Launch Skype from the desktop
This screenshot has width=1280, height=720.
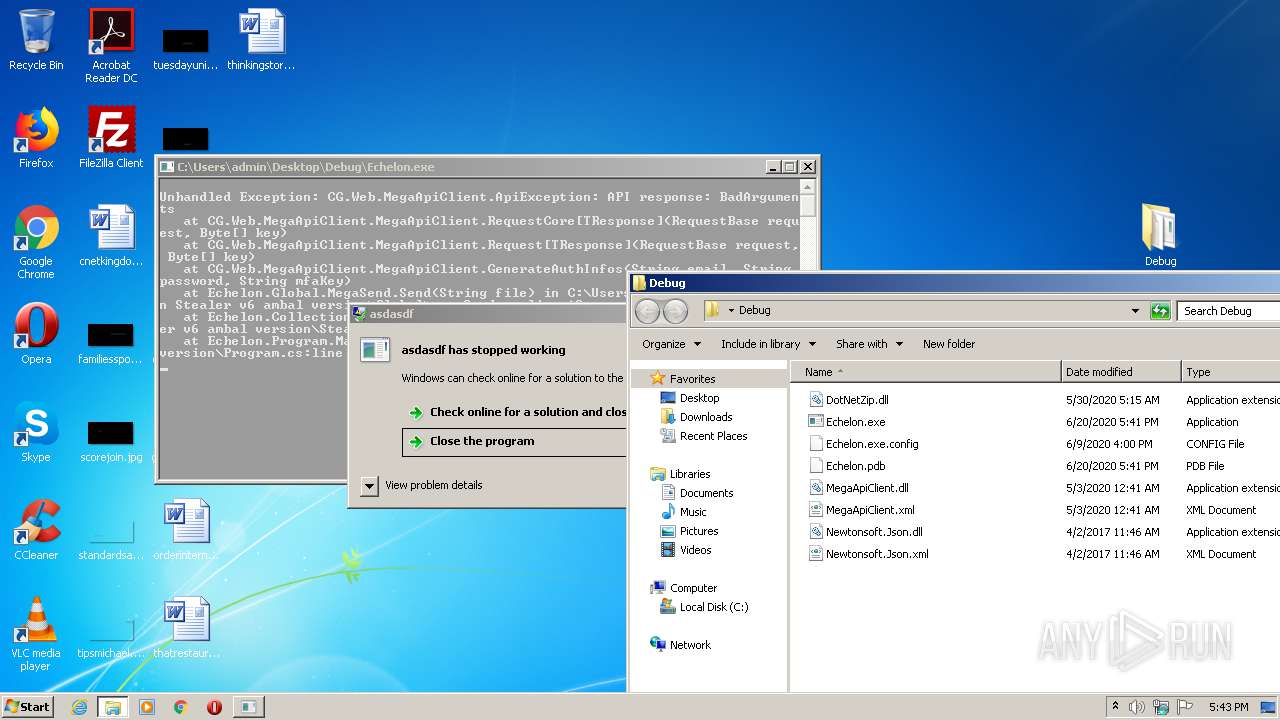pyautogui.click(x=36, y=432)
